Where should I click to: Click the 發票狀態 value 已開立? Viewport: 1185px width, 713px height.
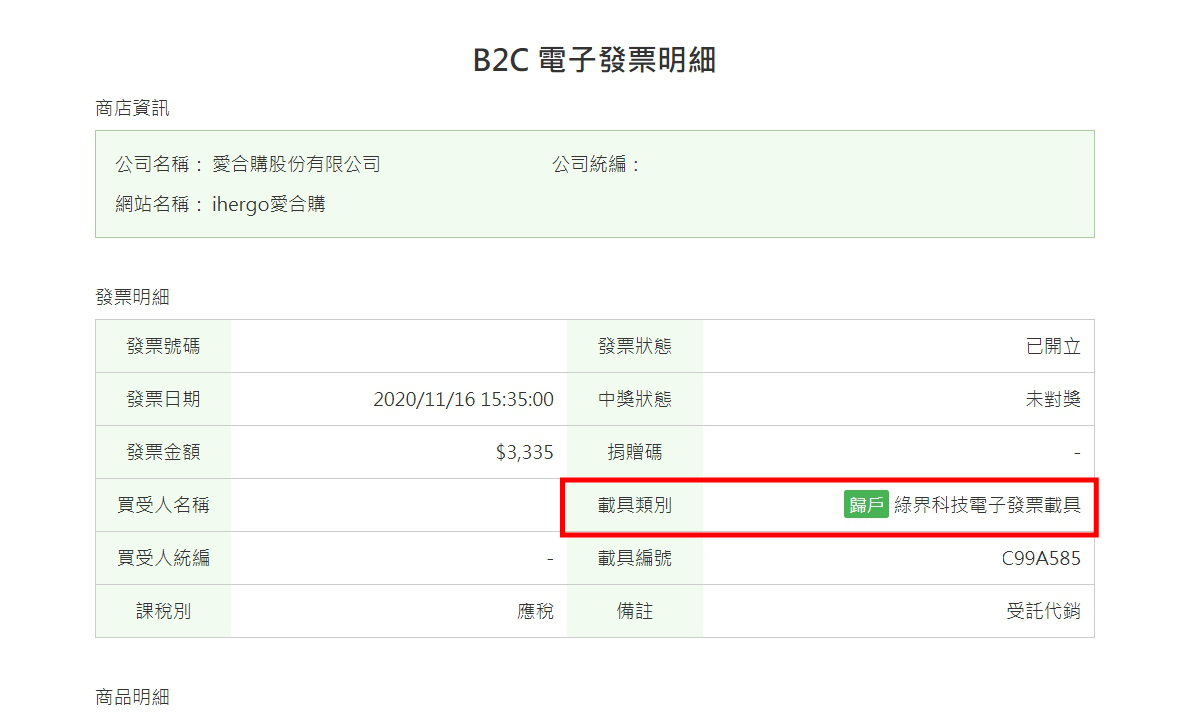[1053, 346]
